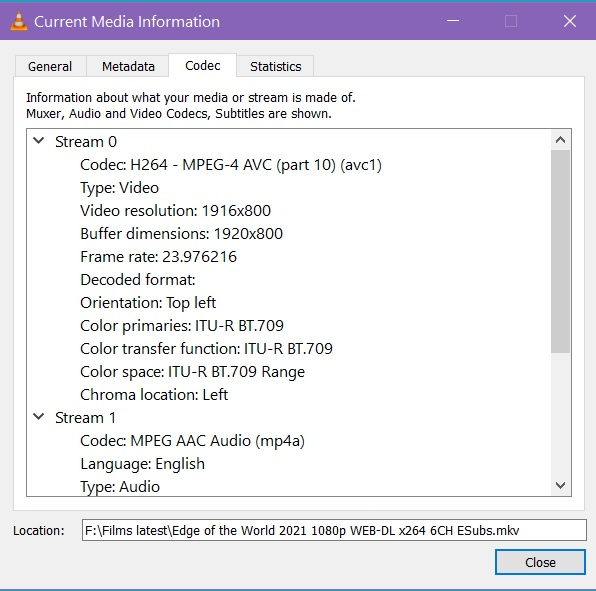The height and width of the screenshot is (591, 596).
Task: Select the MPEG AAC Audio codec row
Action: [192, 441]
